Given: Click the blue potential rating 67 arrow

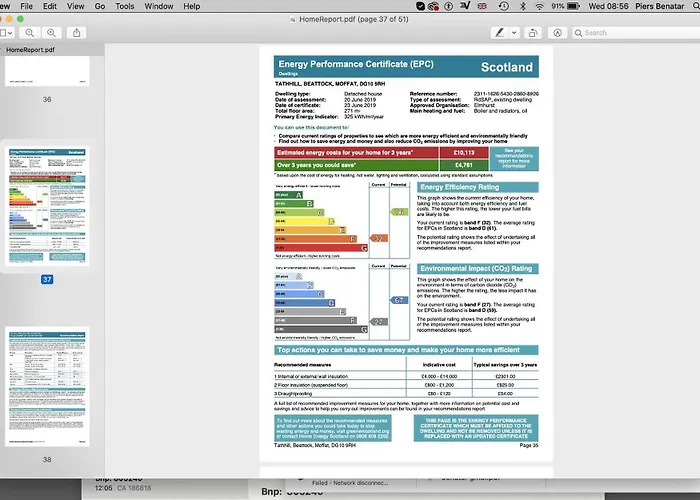Looking at the screenshot, I should (x=399, y=300).
